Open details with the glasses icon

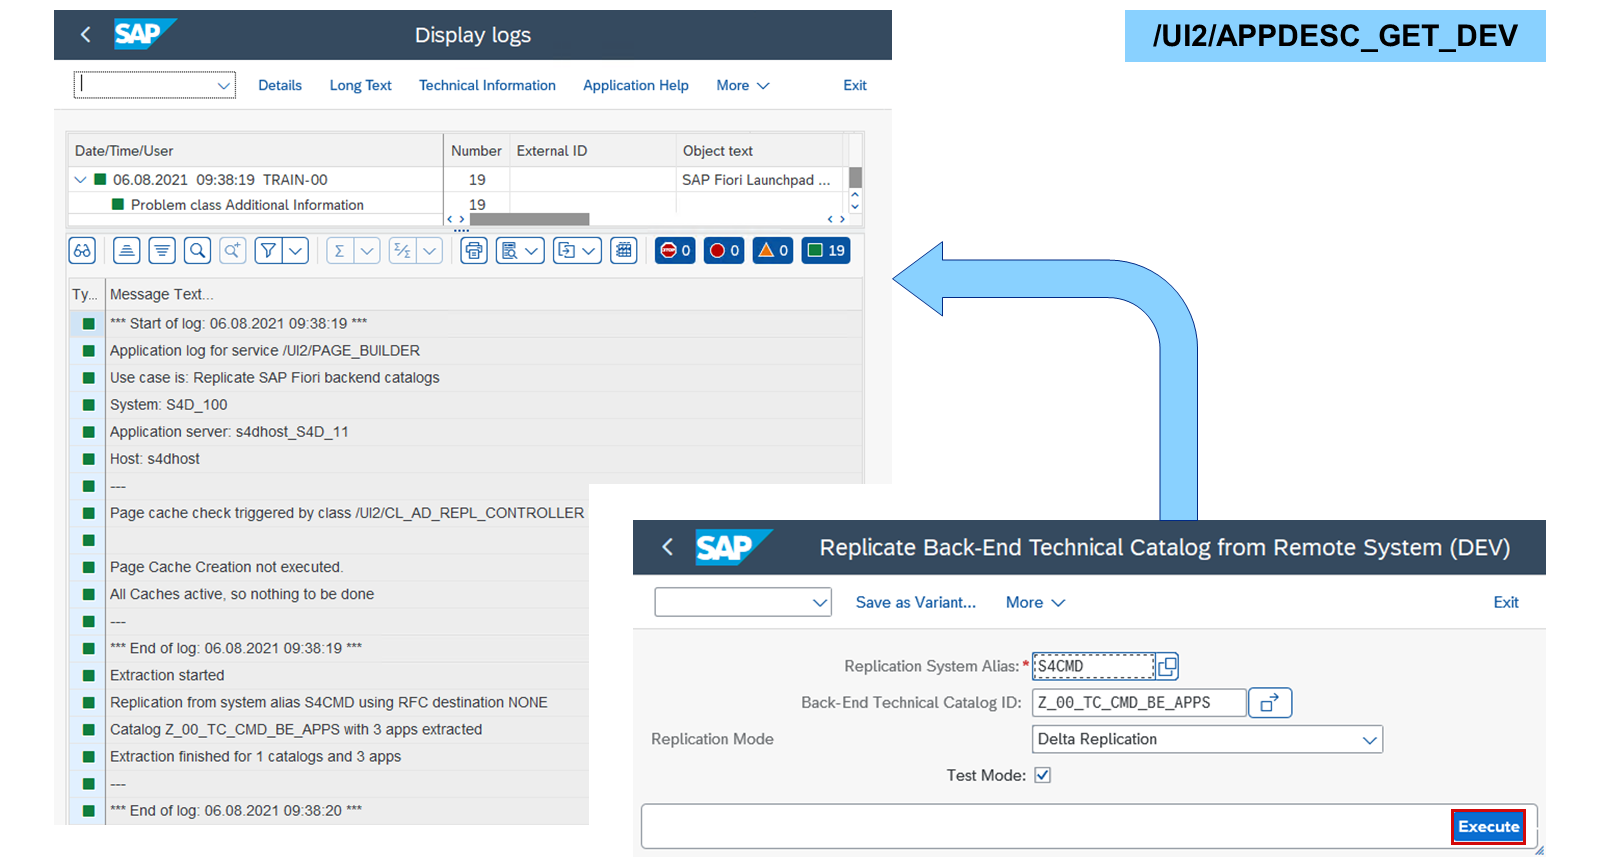tap(82, 250)
